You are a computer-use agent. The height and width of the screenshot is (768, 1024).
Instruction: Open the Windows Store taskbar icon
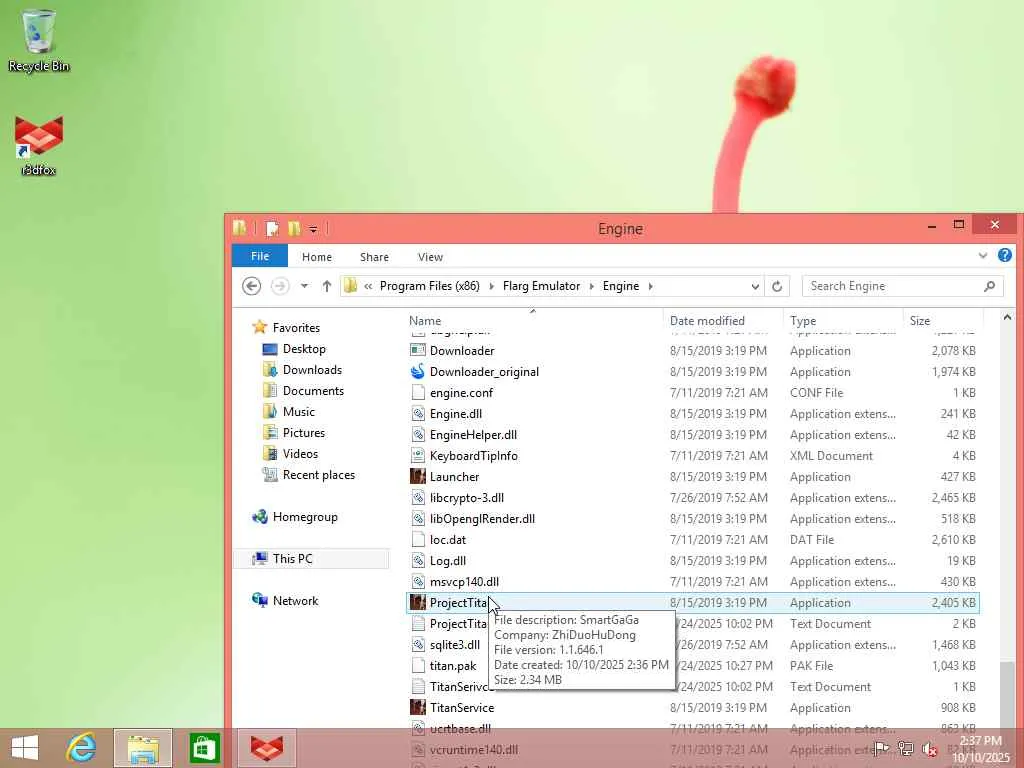click(x=204, y=748)
